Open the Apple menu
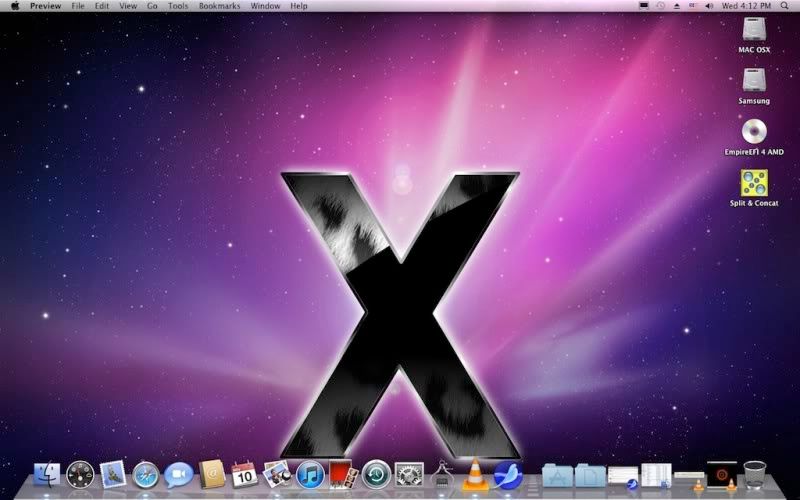Screen dimensions: 800x500 click(x=15, y=6)
